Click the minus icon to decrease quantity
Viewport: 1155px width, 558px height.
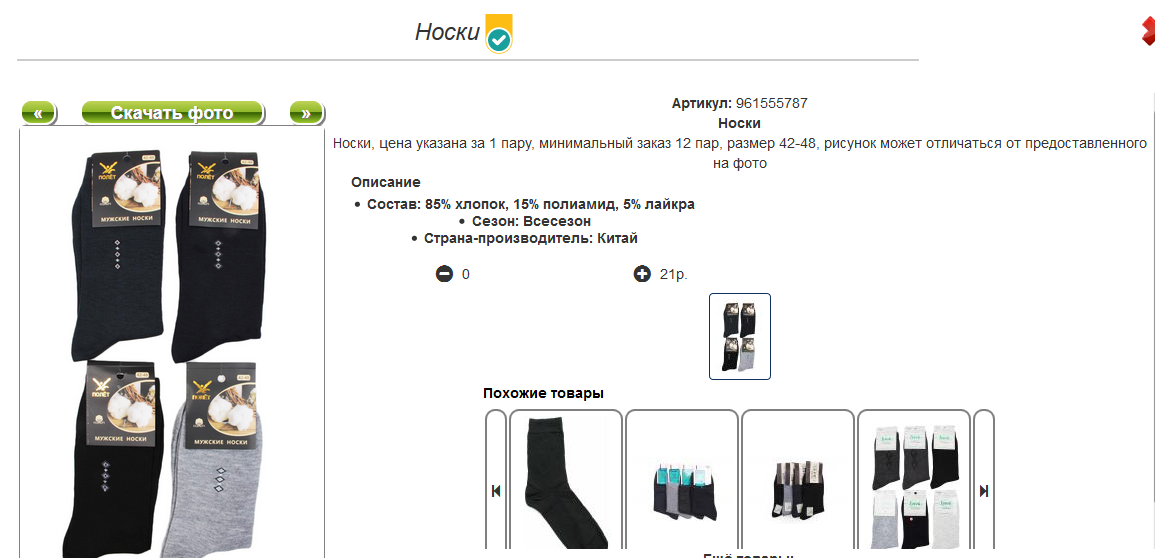coord(444,275)
